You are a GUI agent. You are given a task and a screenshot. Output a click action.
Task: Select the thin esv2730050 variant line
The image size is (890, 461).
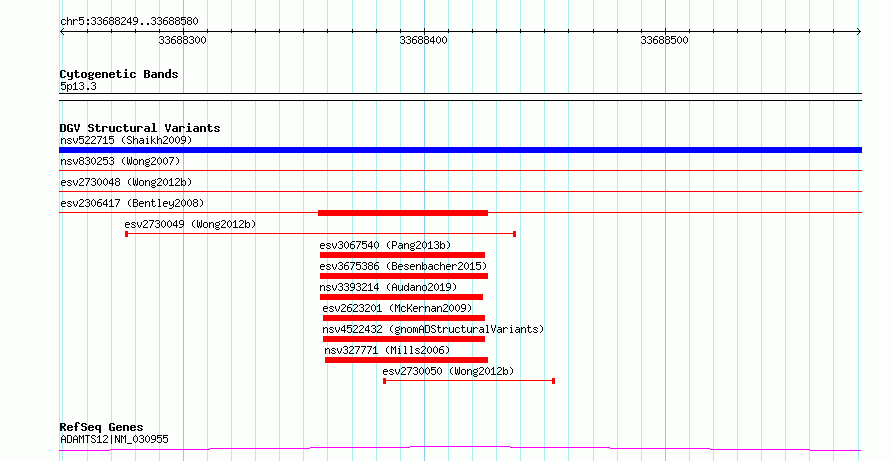pyautogui.click(x=469, y=381)
